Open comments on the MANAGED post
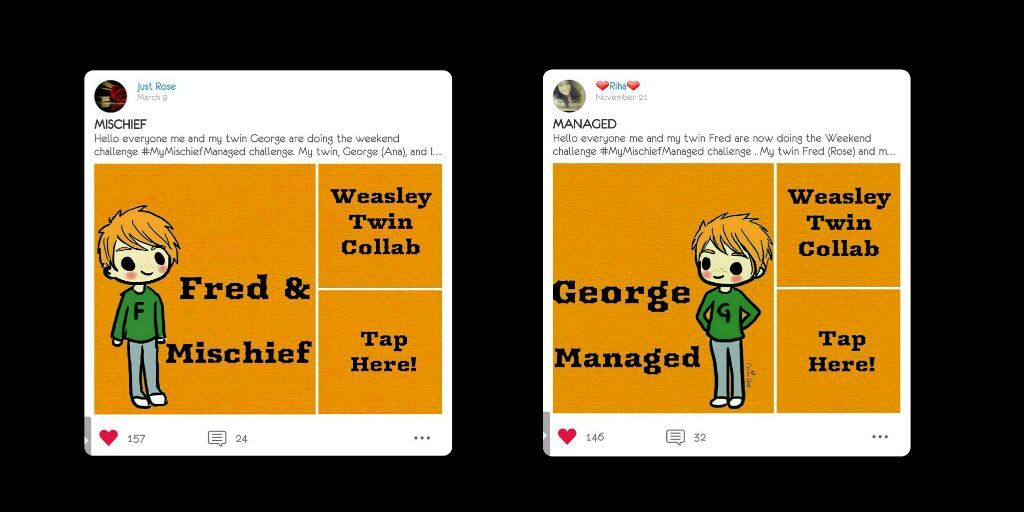This screenshot has height=512, width=1024. 675,437
